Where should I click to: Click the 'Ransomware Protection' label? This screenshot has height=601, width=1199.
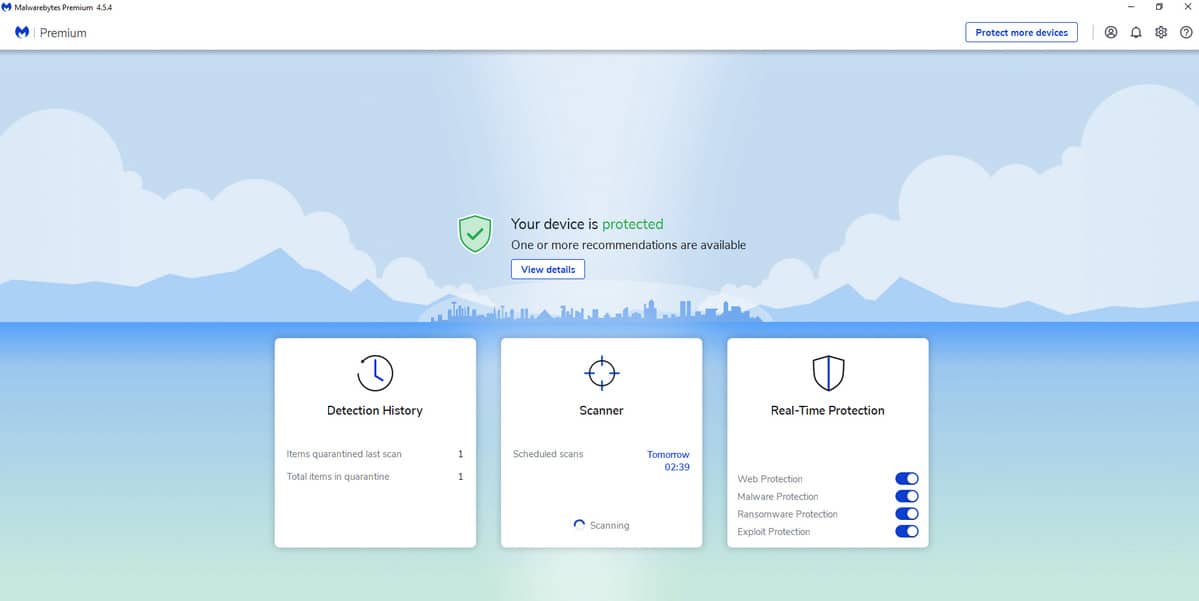[x=788, y=514]
